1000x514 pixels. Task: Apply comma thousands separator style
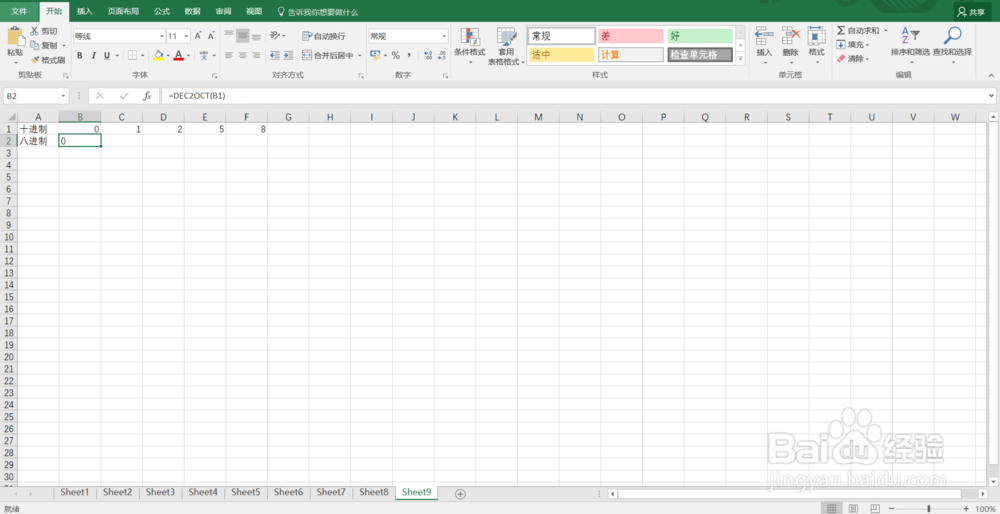point(409,55)
